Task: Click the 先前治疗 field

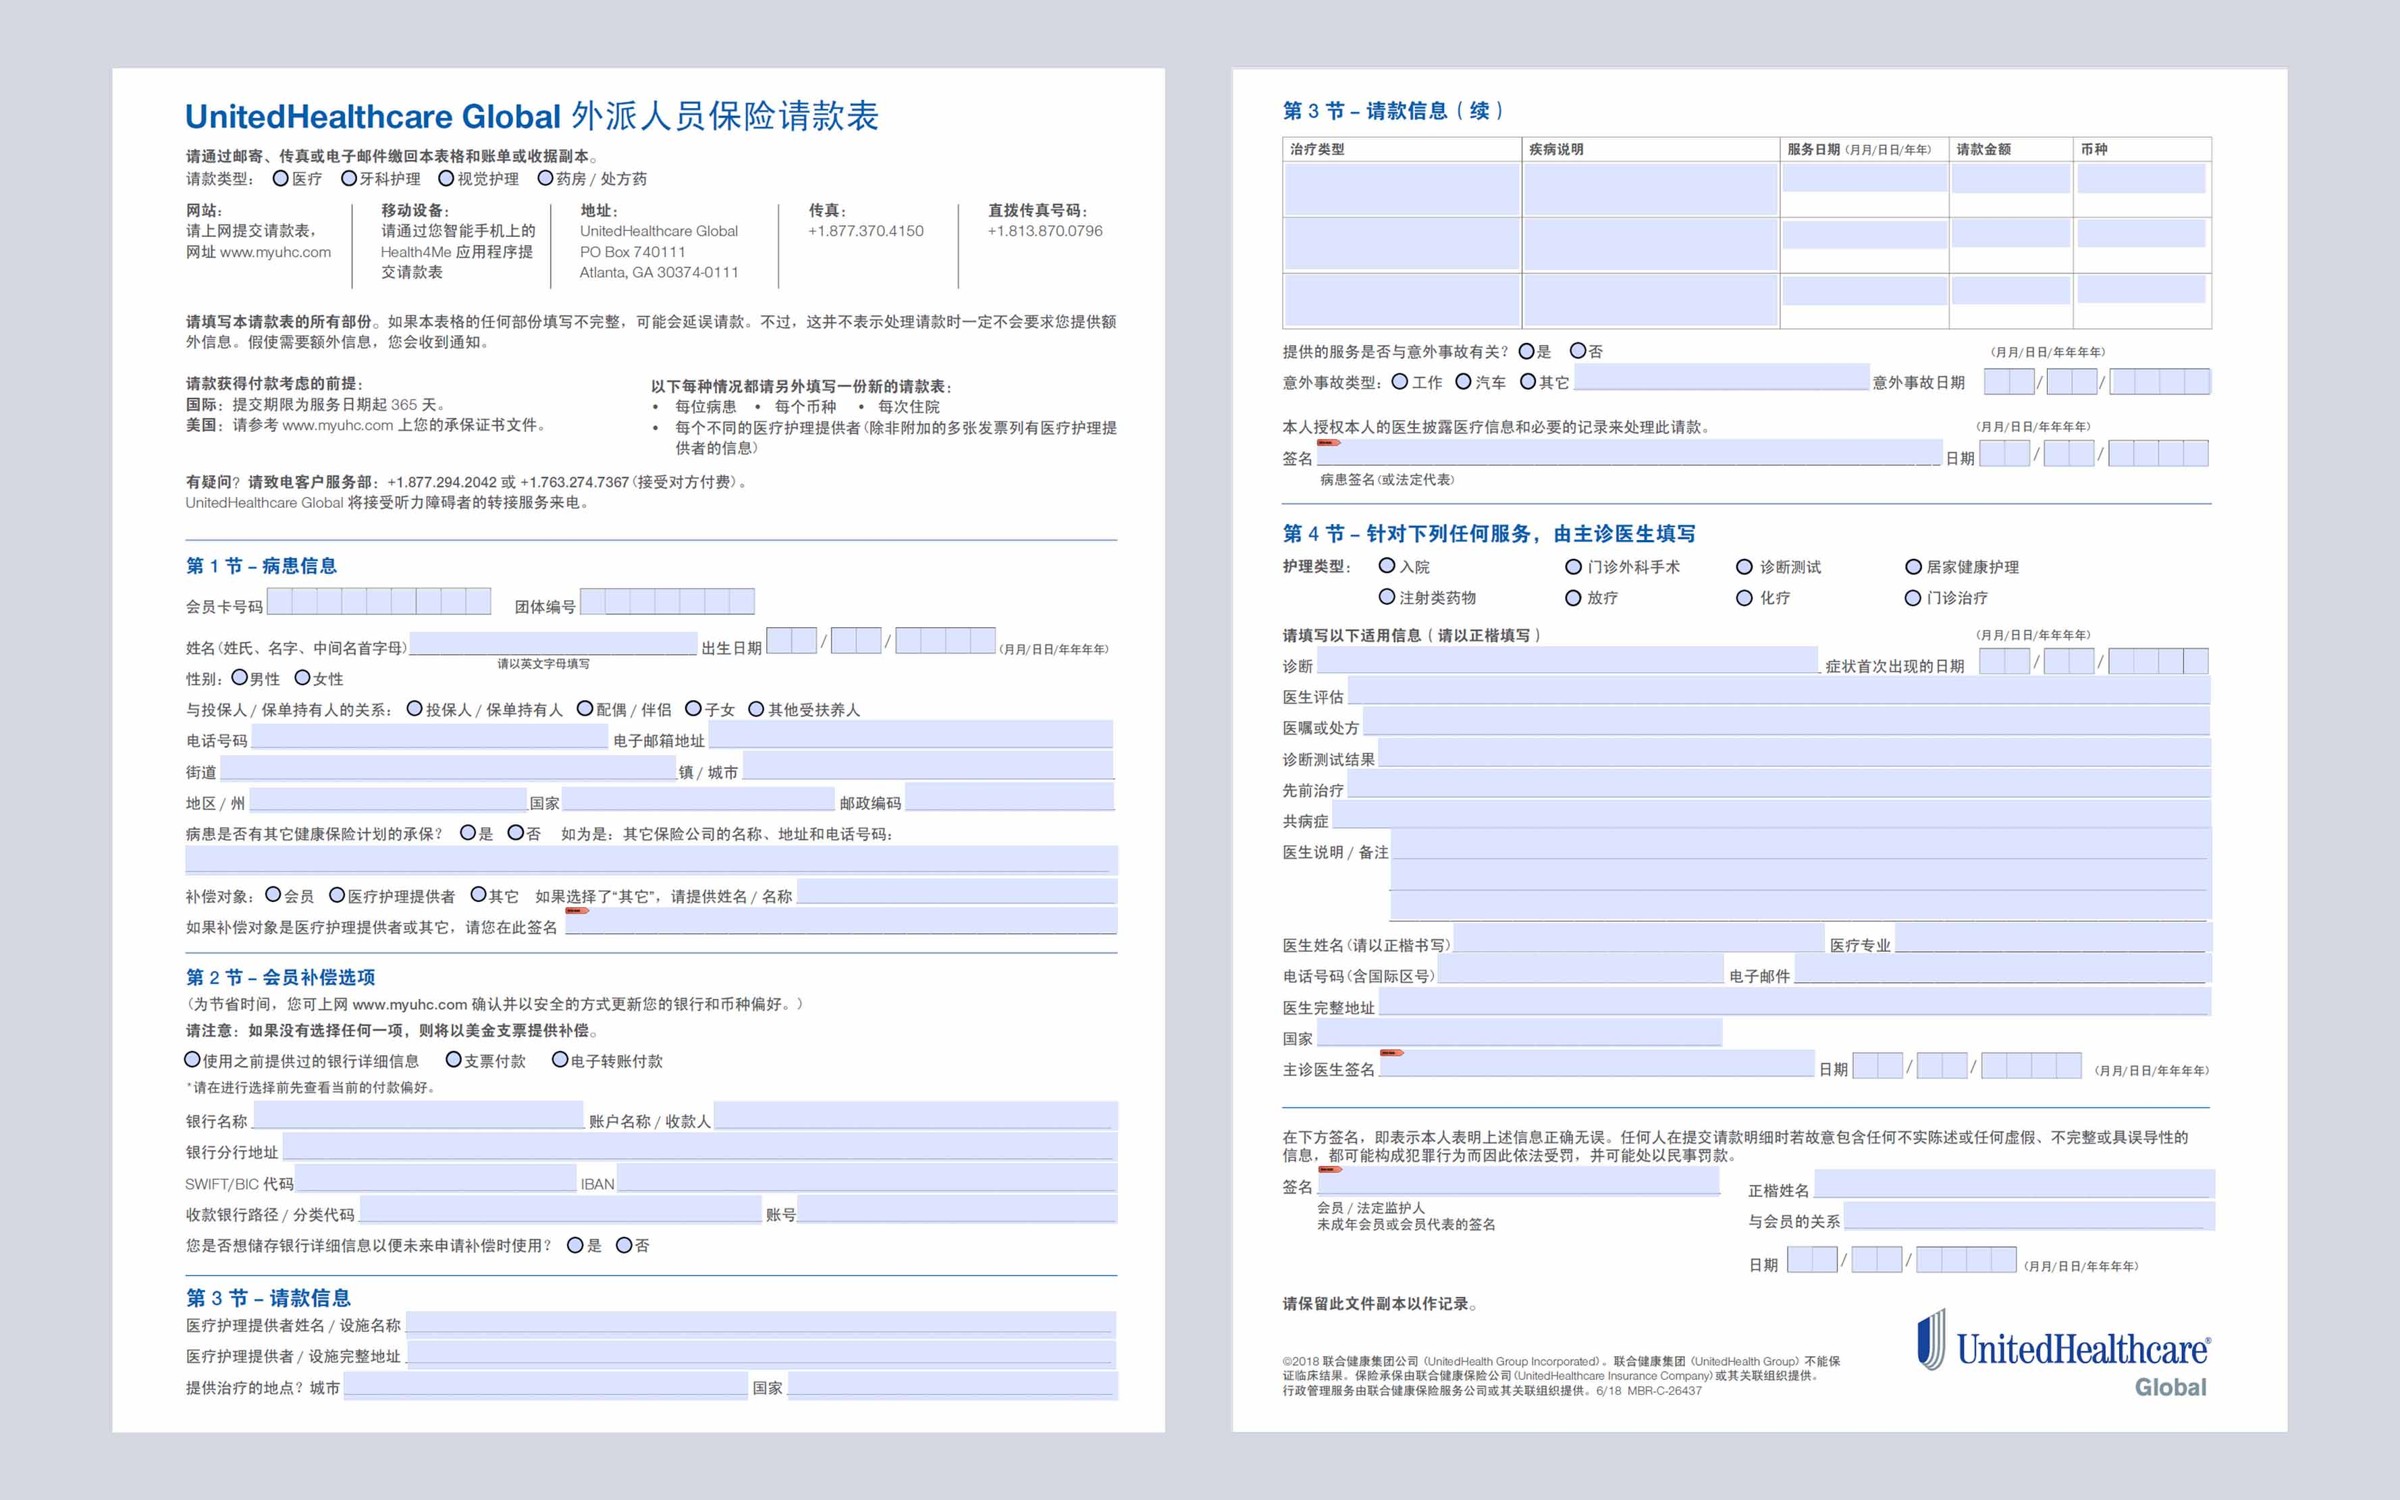Action: click(x=1778, y=784)
